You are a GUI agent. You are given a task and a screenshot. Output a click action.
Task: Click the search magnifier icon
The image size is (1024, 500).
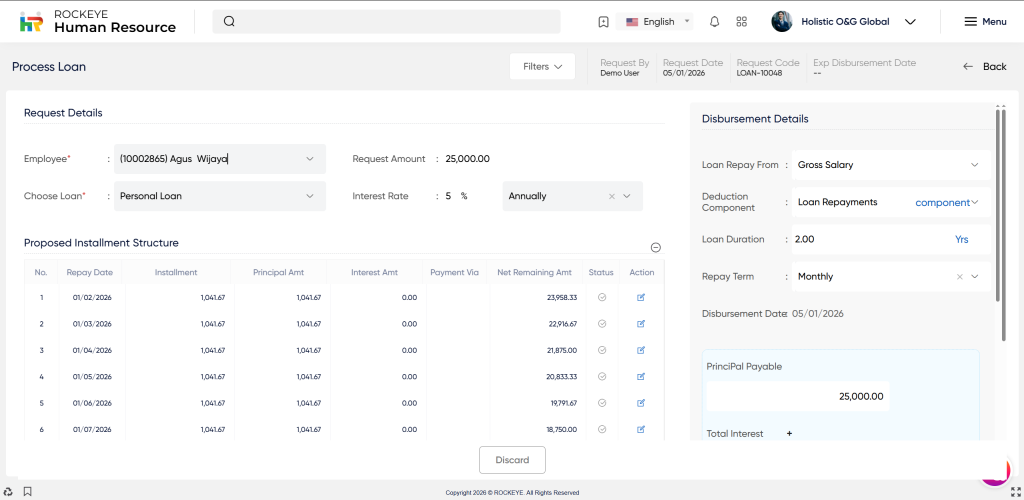[x=229, y=22]
